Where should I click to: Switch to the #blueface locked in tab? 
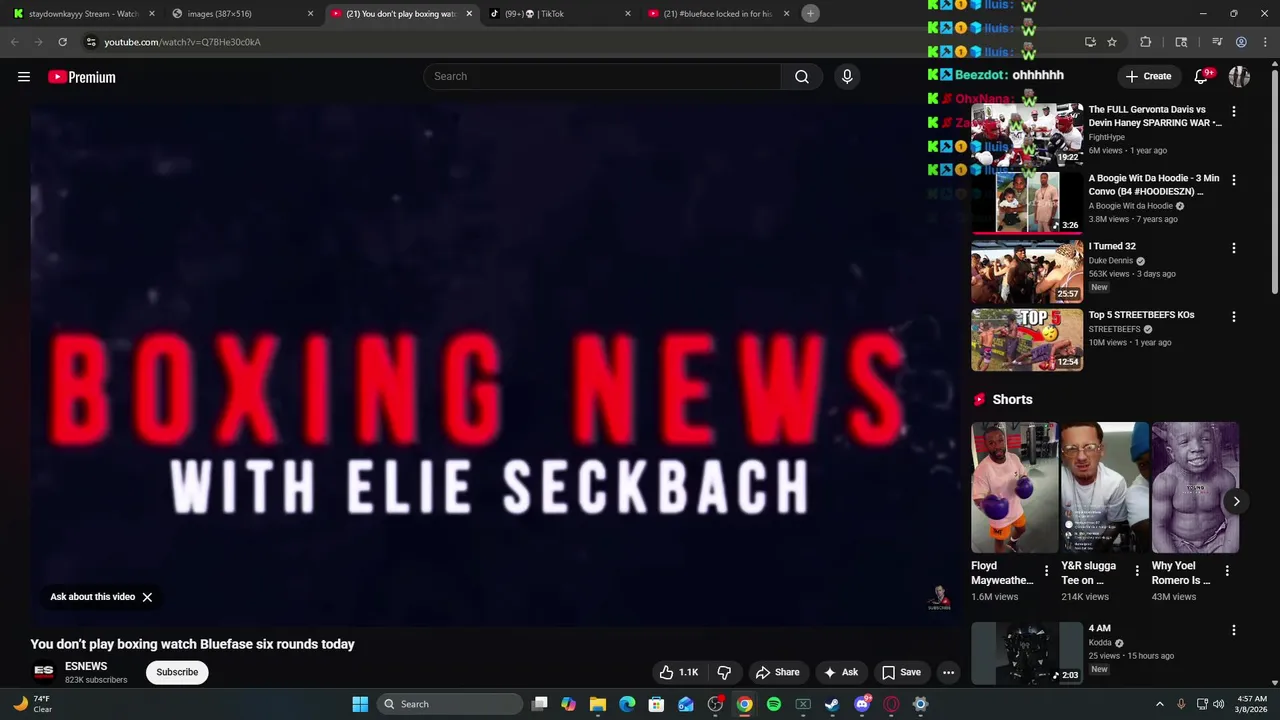click(718, 14)
